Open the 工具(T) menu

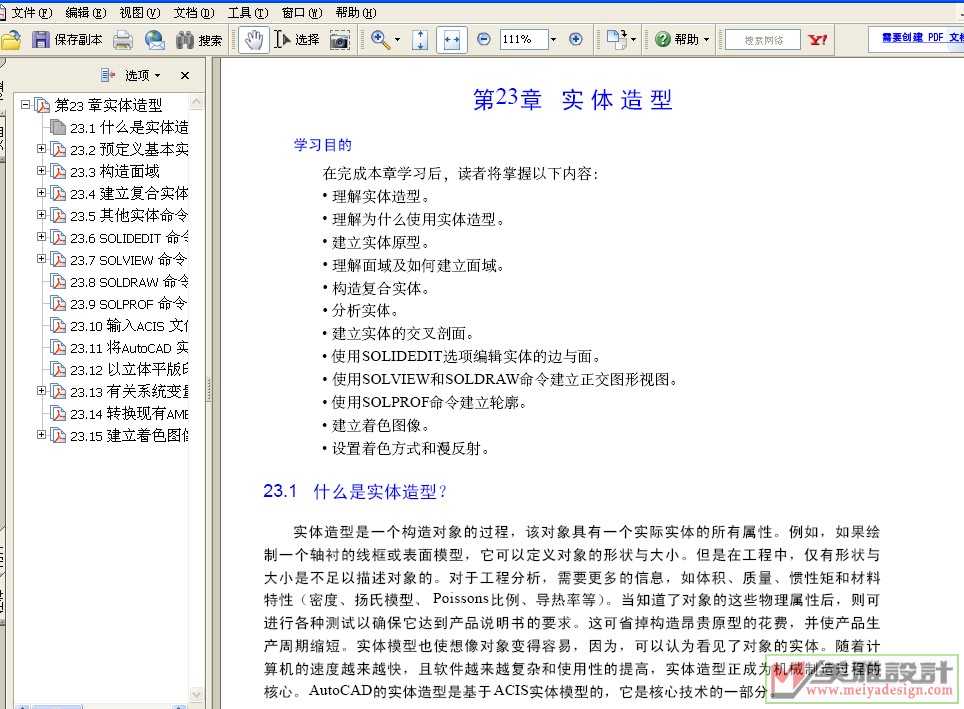tap(247, 13)
